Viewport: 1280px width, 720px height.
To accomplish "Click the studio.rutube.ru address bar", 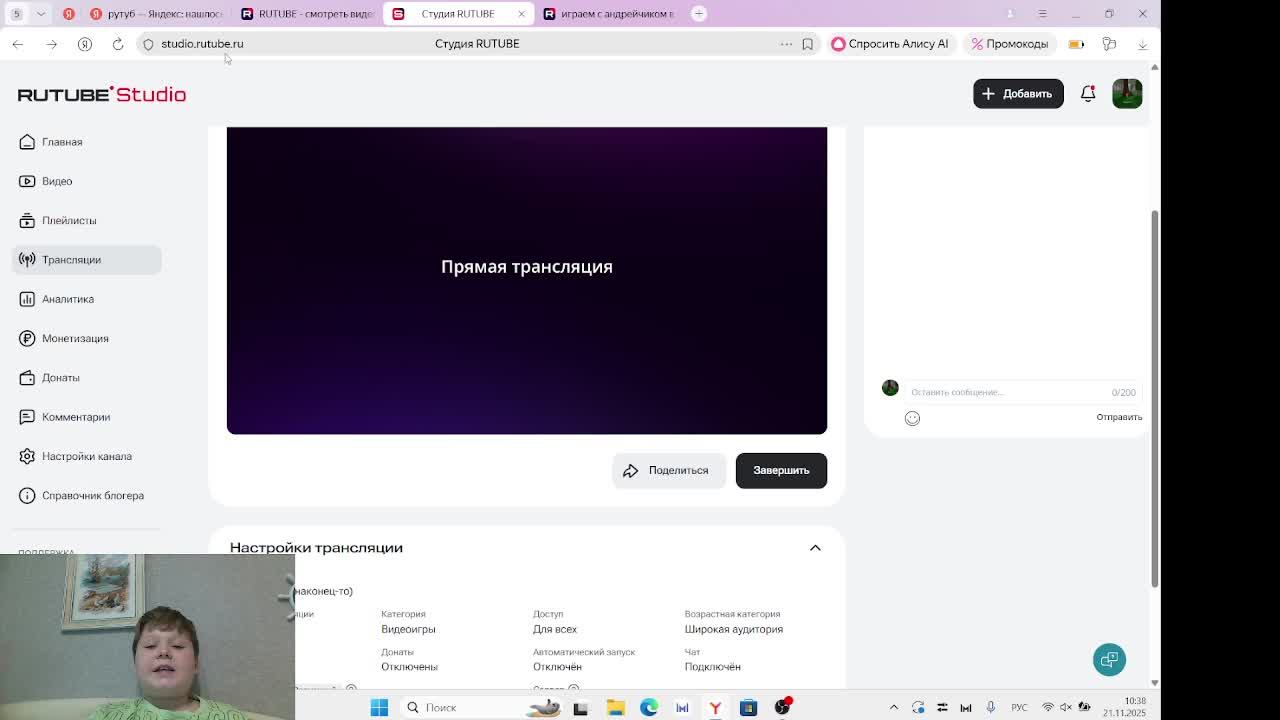I will (202, 44).
